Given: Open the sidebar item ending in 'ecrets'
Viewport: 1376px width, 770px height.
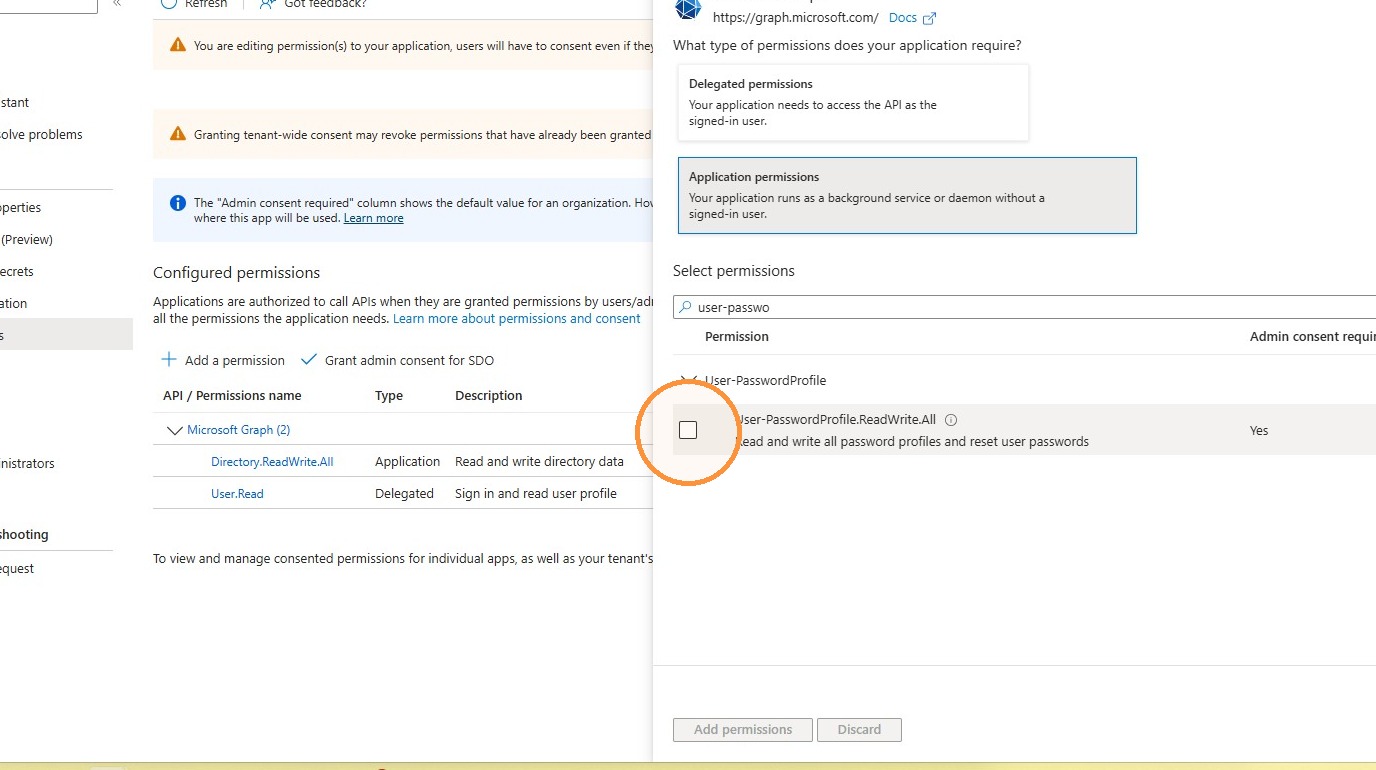Looking at the screenshot, I should coord(17,272).
